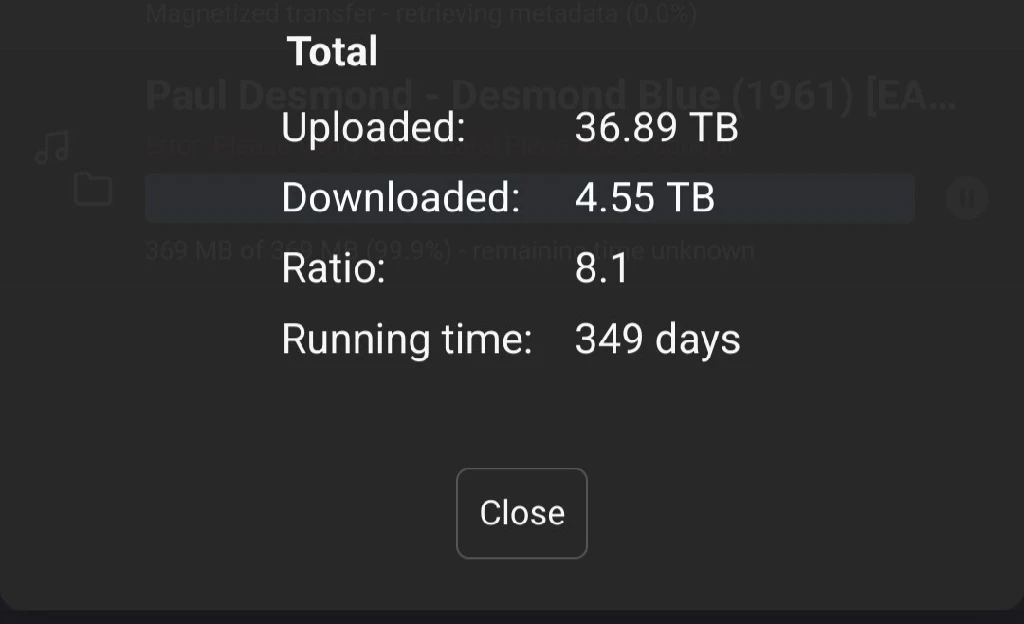Click the 4.55 TB downloaded value
The image size is (1024, 624).
tap(645, 197)
